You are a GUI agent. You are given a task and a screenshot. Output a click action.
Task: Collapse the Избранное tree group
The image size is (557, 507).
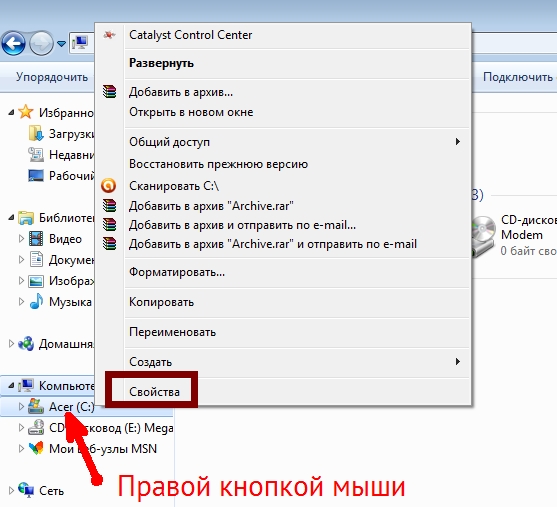11,113
